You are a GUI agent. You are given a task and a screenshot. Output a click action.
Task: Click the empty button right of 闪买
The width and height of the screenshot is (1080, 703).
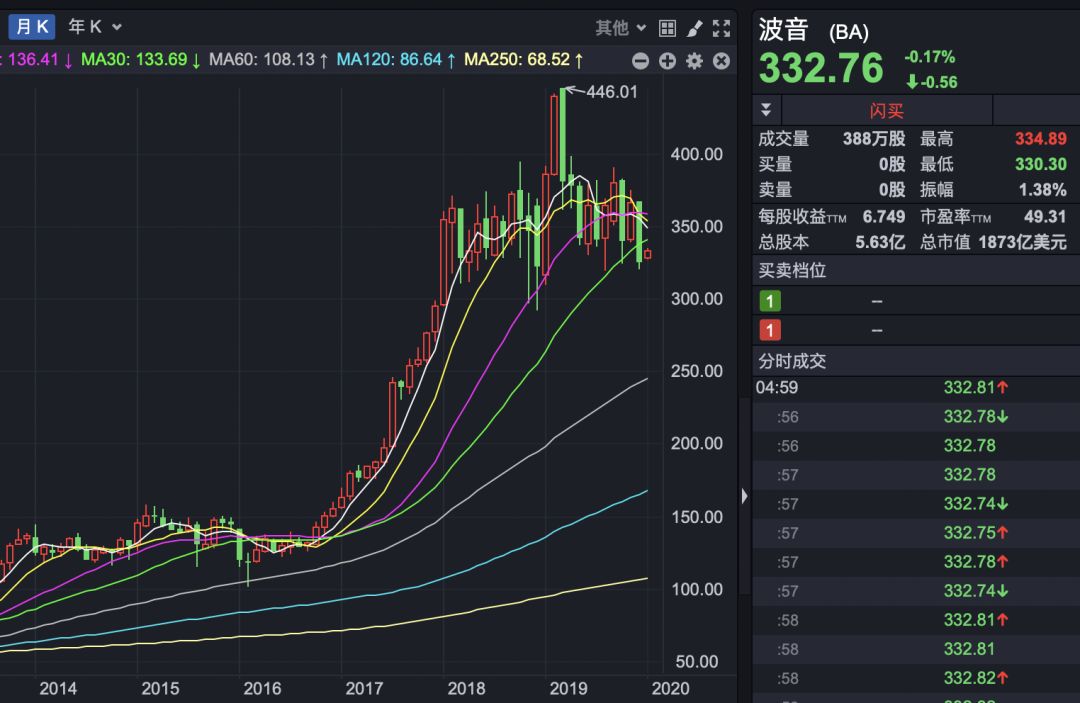(x=1035, y=110)
